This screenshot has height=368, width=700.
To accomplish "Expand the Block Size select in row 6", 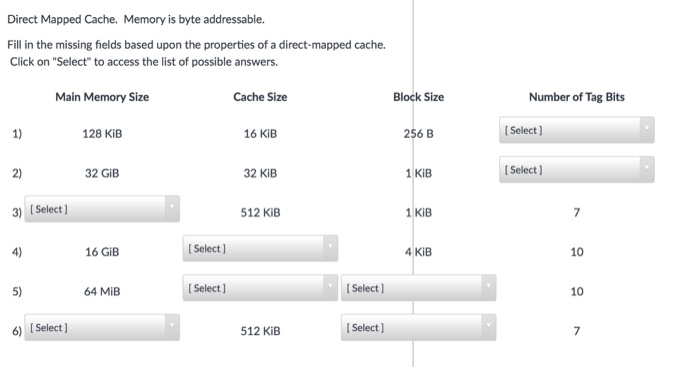I will pyautogui.click(x=418, y=327).
